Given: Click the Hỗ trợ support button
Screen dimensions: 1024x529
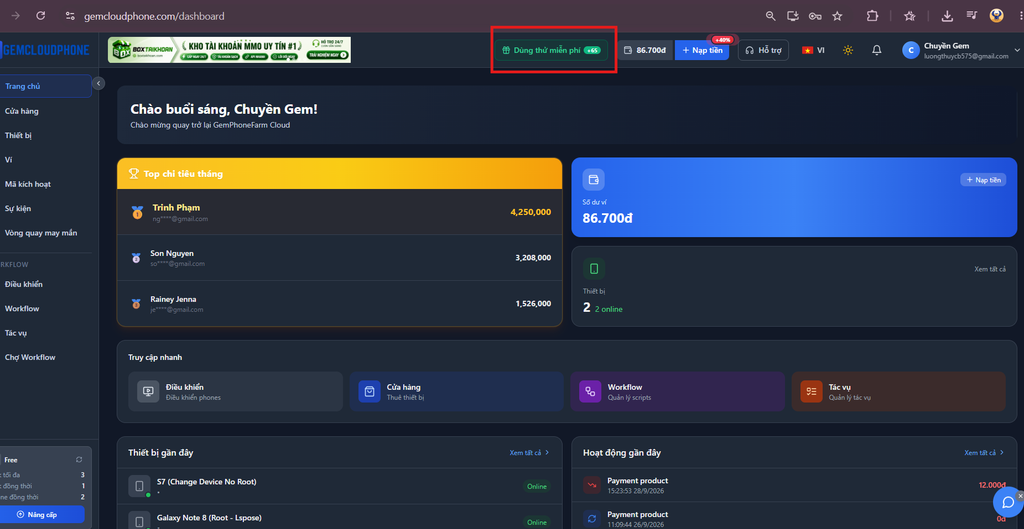Looking at the screenshot, I should click(x=763, y=50).
